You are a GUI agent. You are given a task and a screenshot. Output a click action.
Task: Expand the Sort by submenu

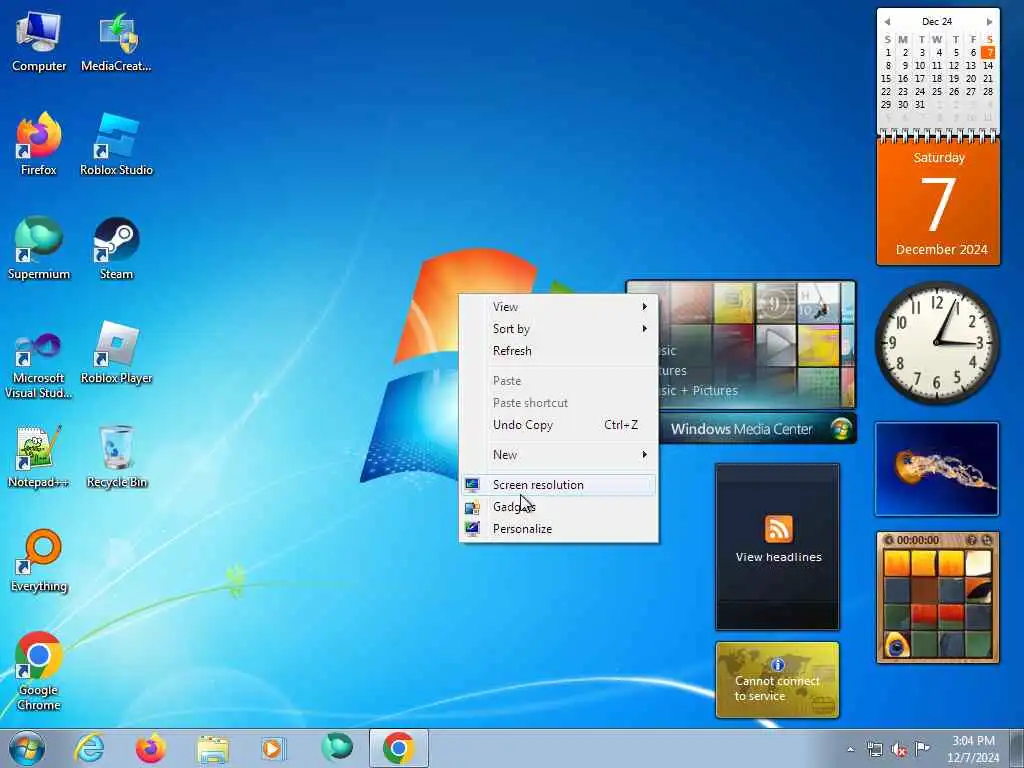point(558,329)
